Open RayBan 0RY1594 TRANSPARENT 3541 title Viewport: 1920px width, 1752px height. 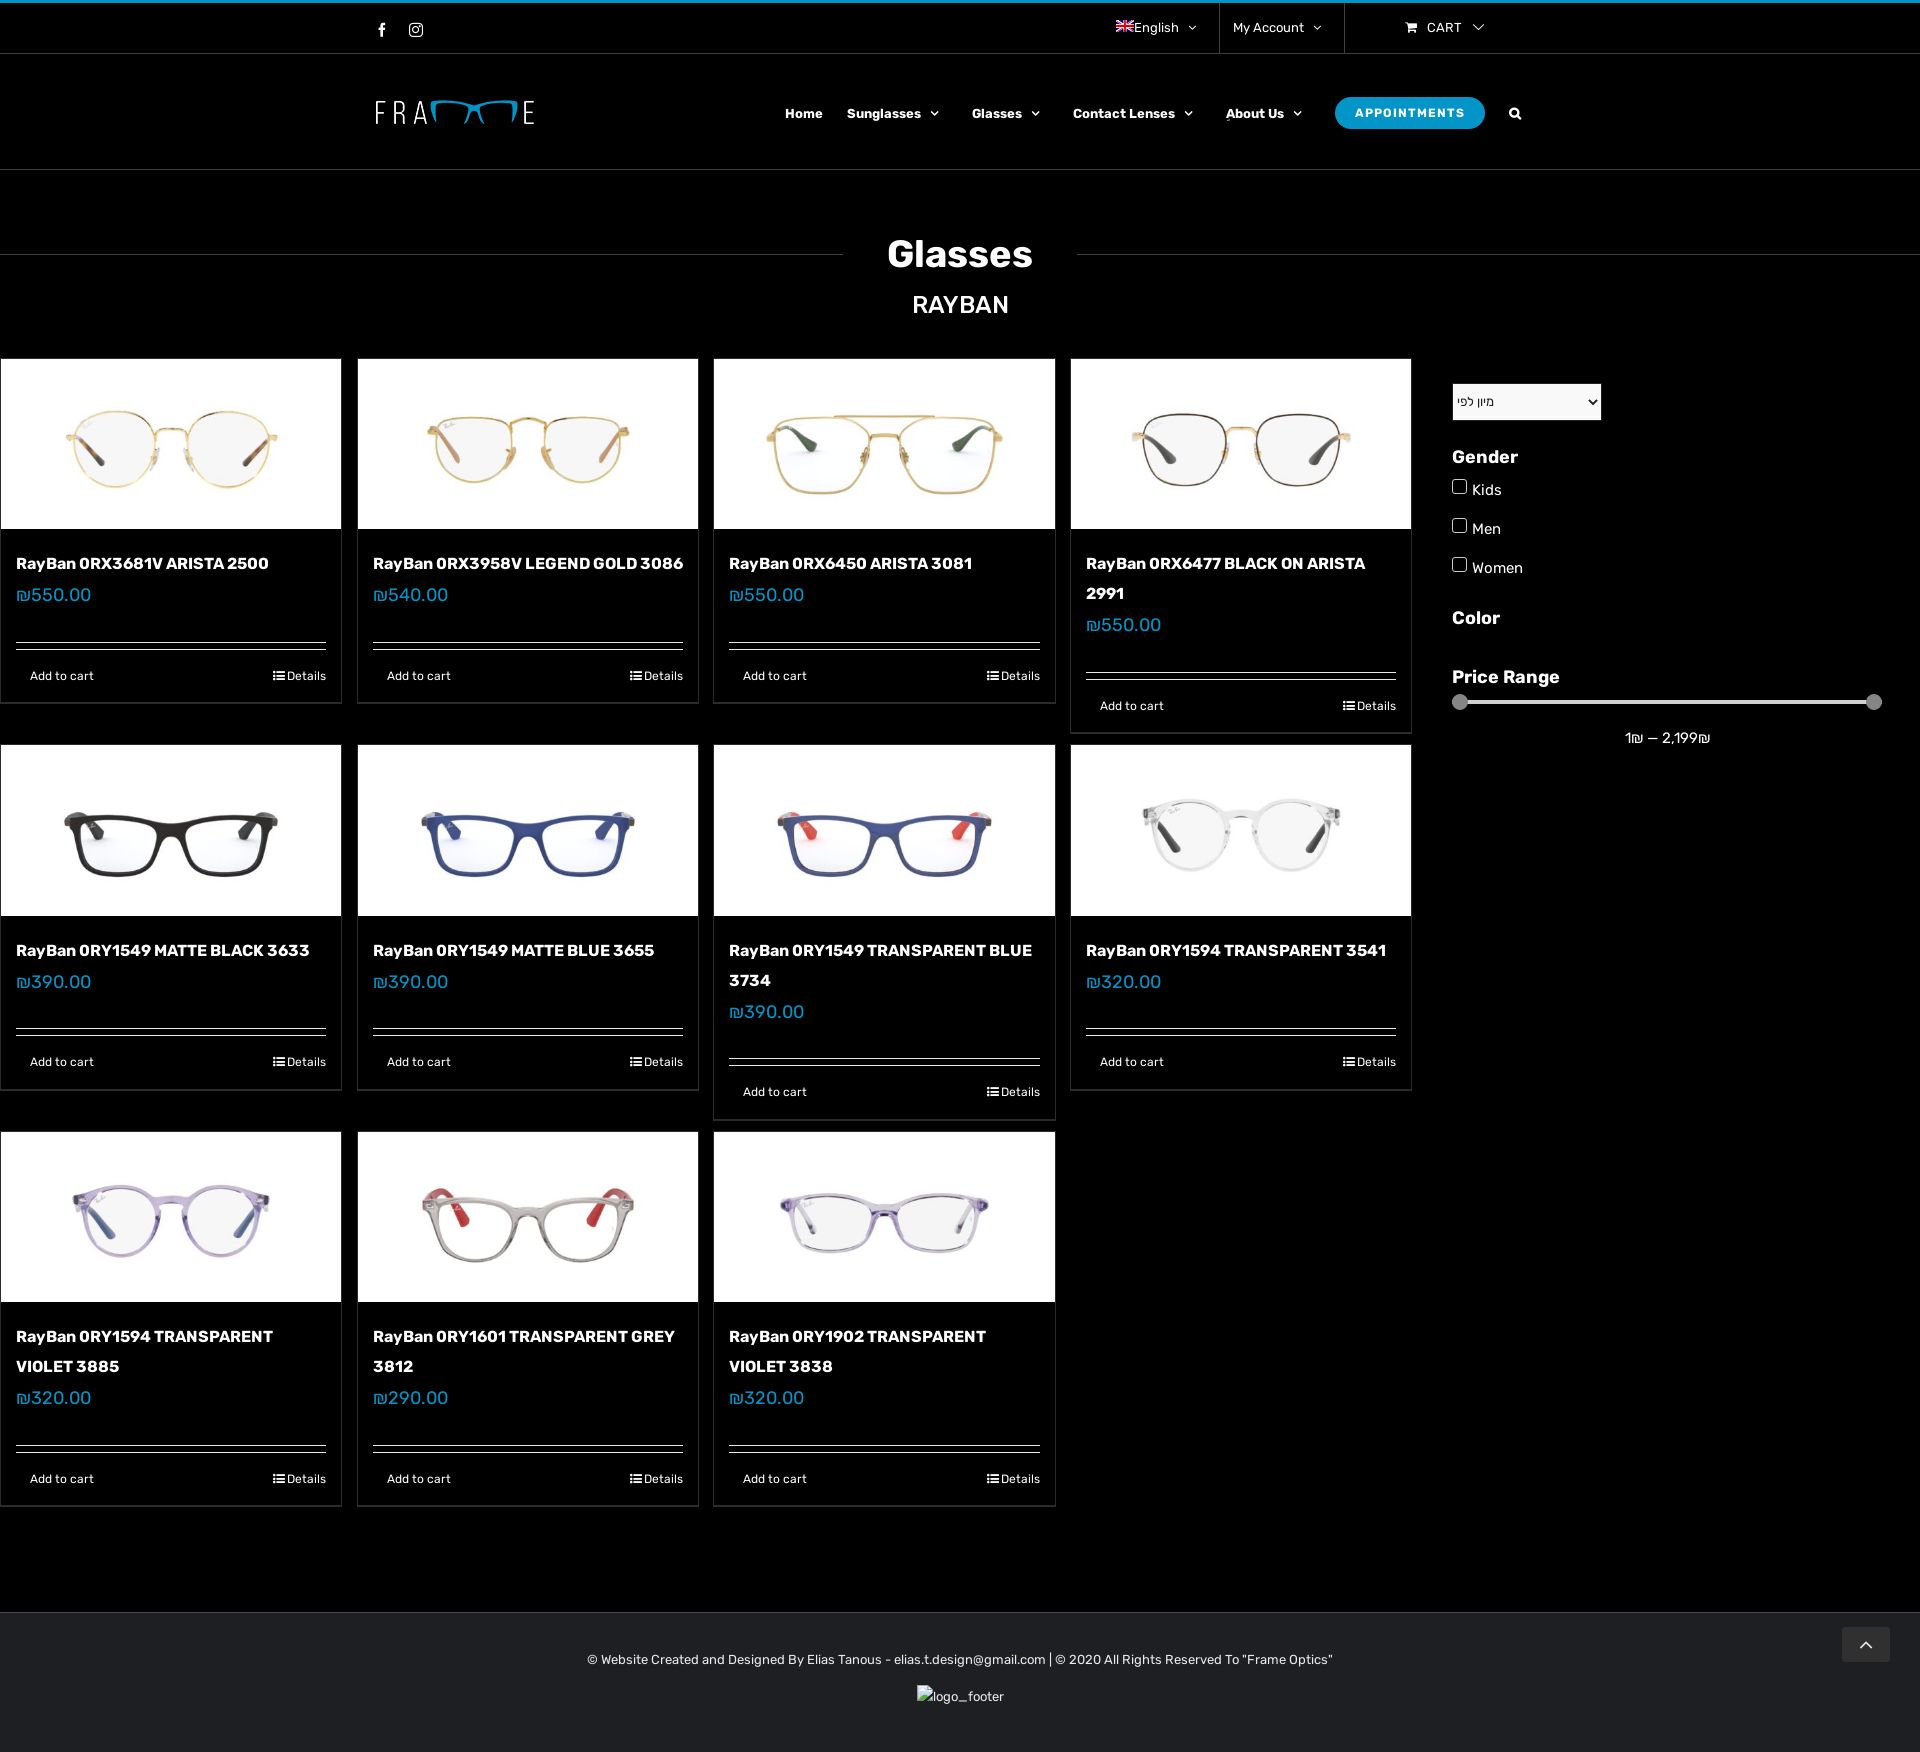pyautogui.click(x=1236, y=951)
